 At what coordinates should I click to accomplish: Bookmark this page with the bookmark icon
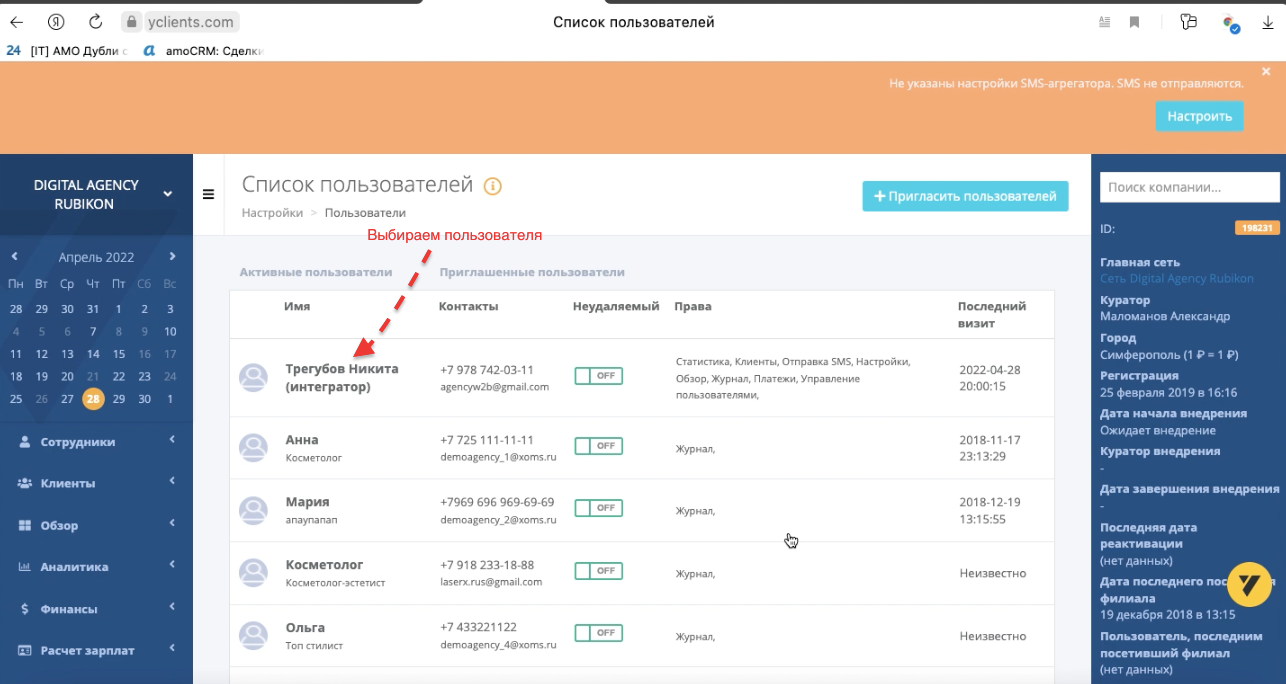(1135, 22)
